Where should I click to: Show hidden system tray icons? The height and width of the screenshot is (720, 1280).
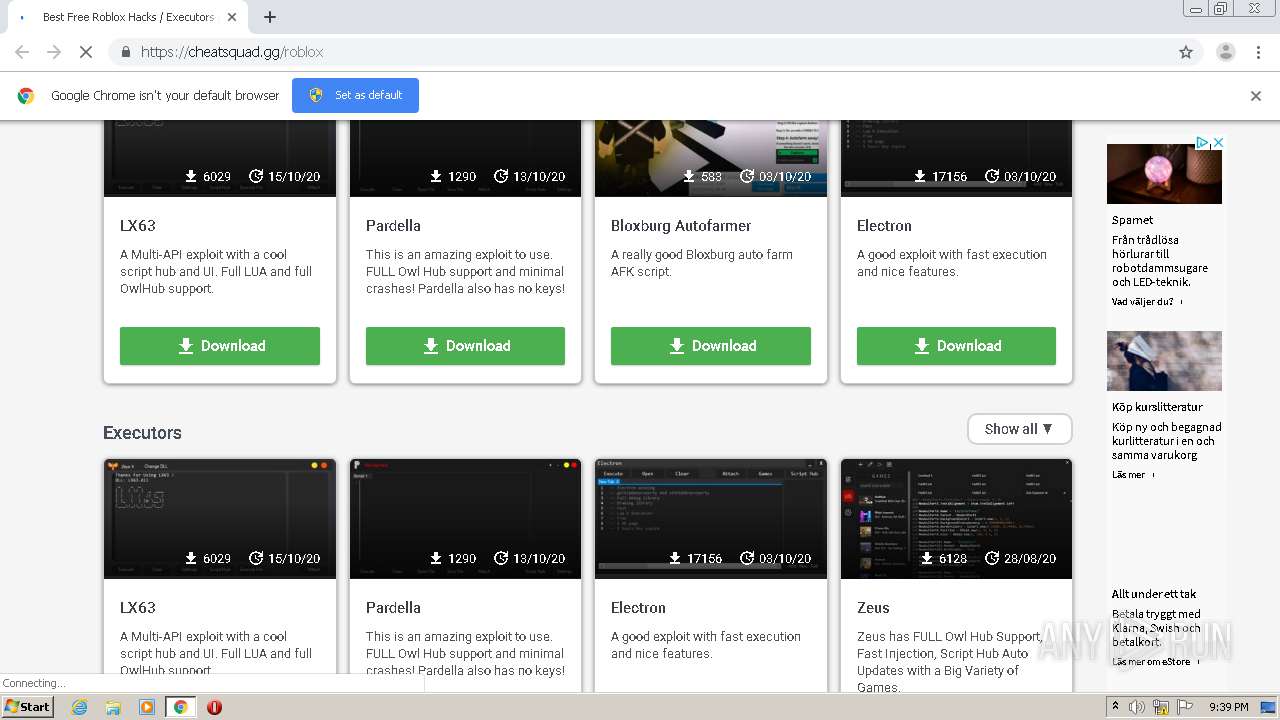click(x=1116, y=707)
